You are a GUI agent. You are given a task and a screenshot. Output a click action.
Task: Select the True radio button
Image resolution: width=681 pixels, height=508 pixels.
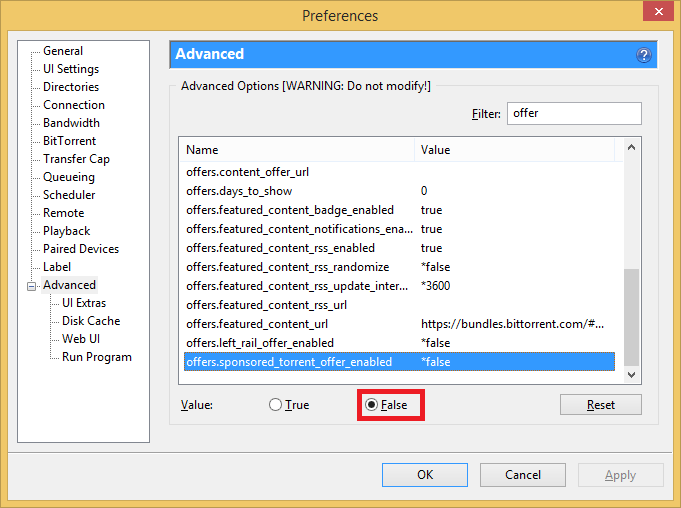[276, 405]
